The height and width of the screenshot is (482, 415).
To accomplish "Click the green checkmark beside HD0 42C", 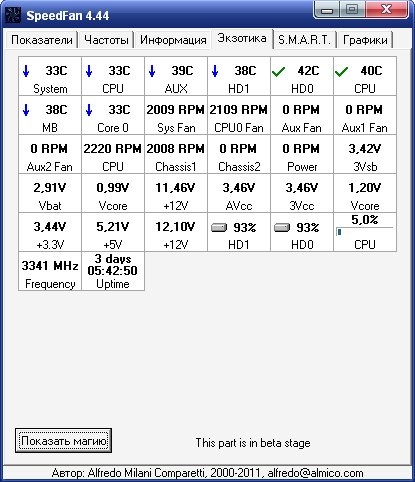I will (278, 72).
